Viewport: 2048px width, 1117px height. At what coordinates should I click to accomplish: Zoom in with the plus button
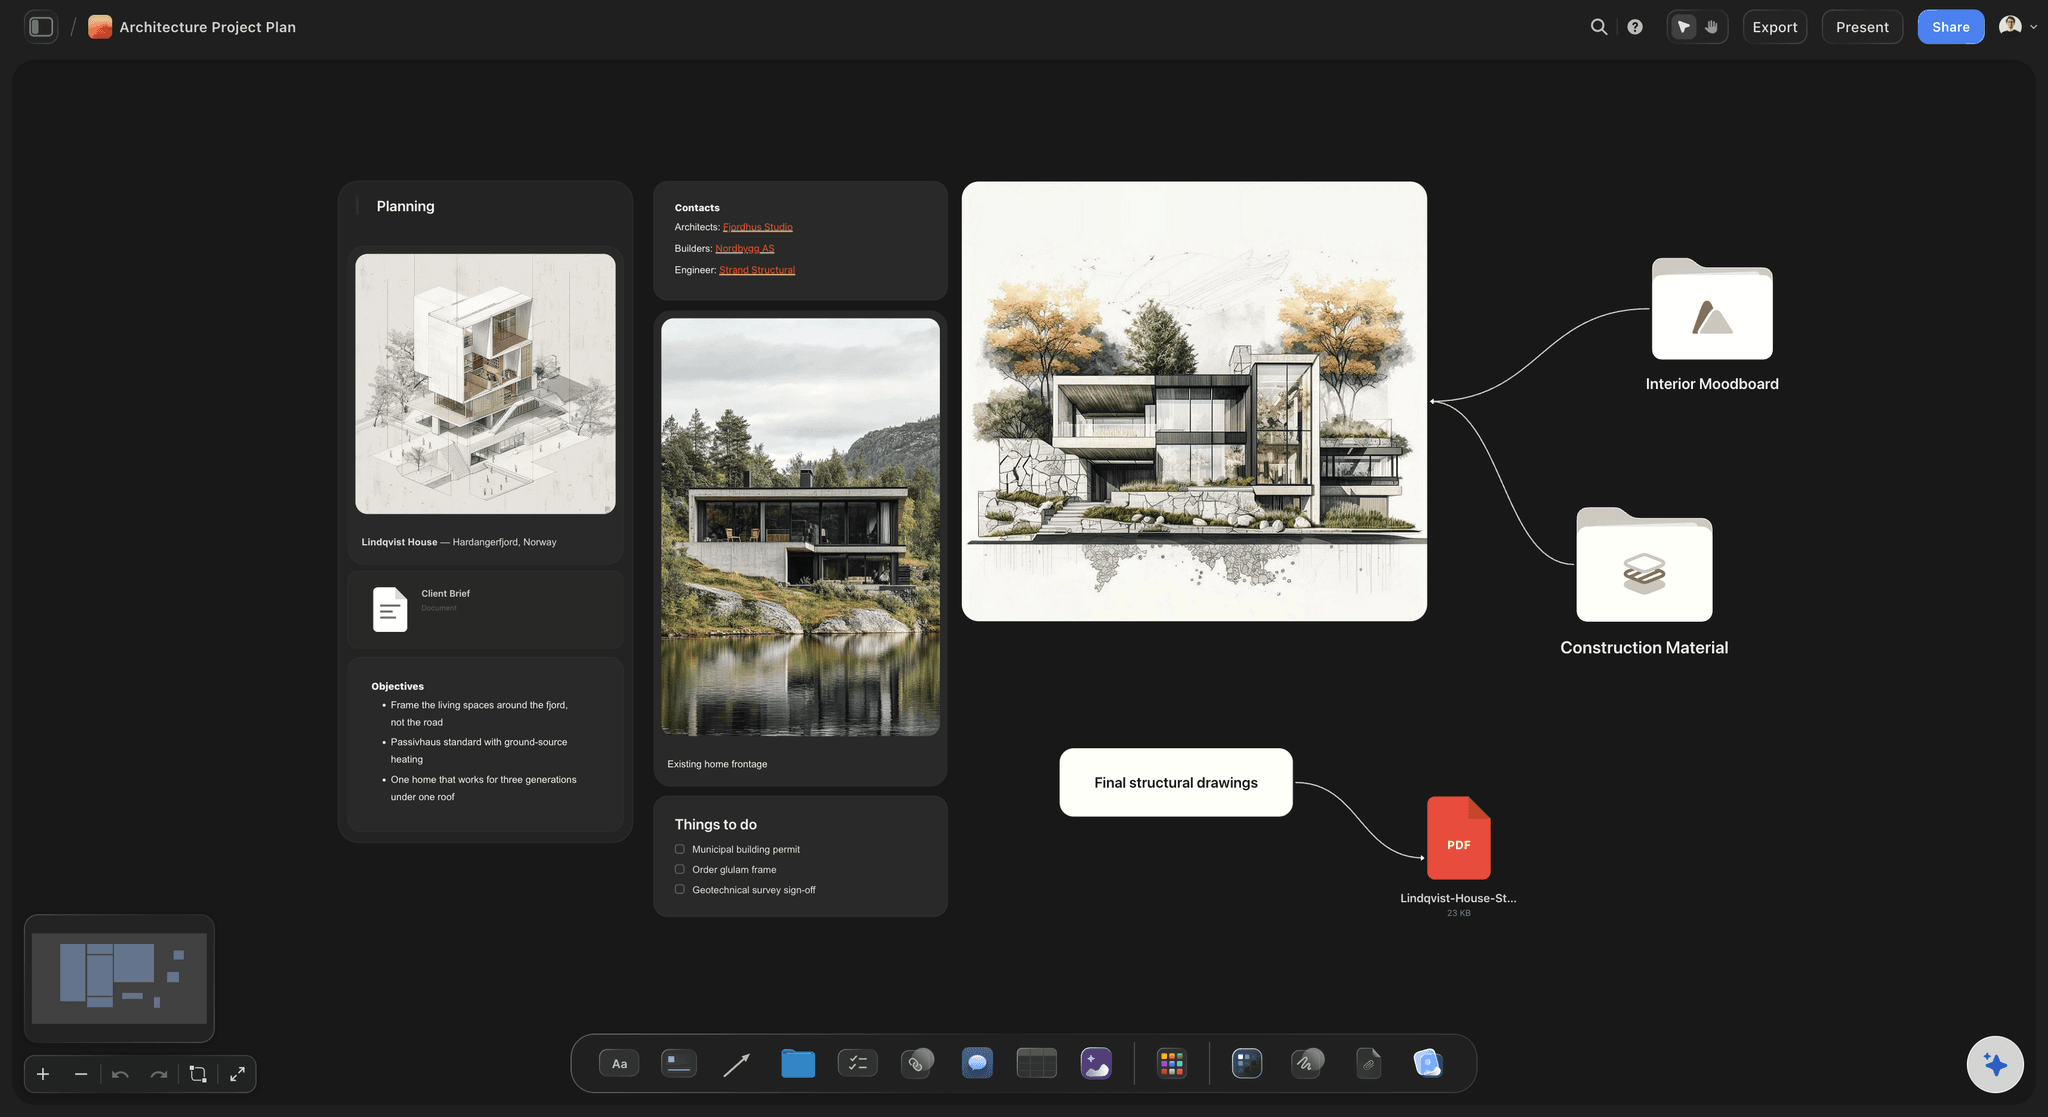pyautogui.click(x=43, y=1074)
